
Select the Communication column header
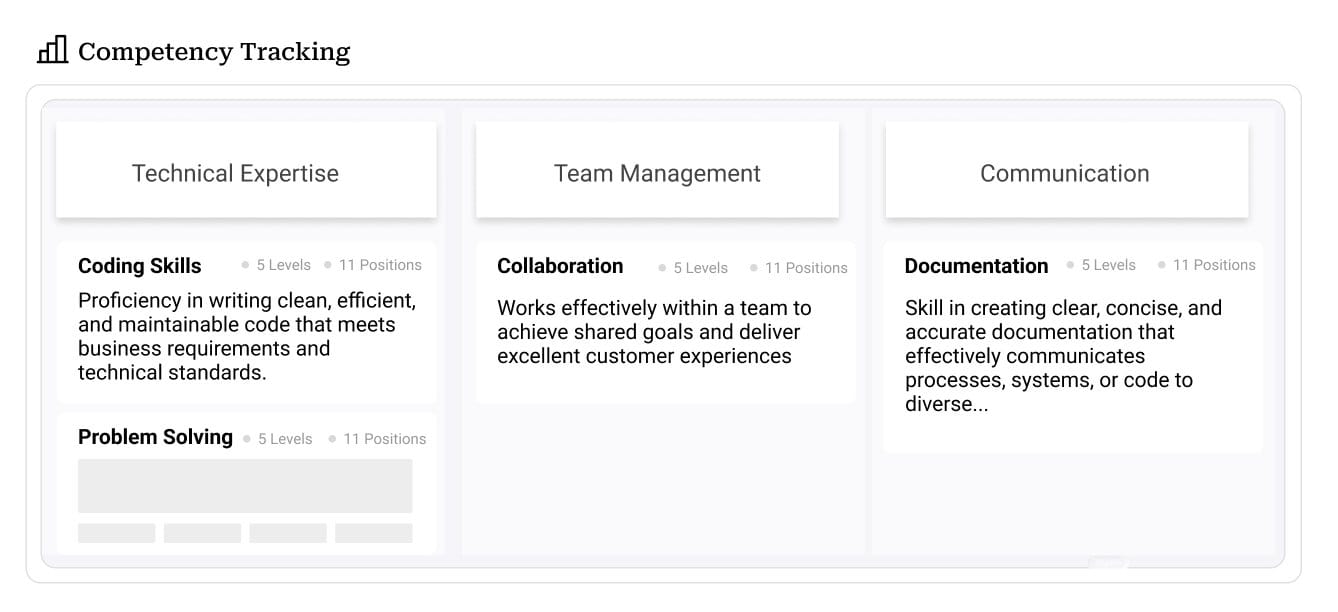click(1065, 172)
